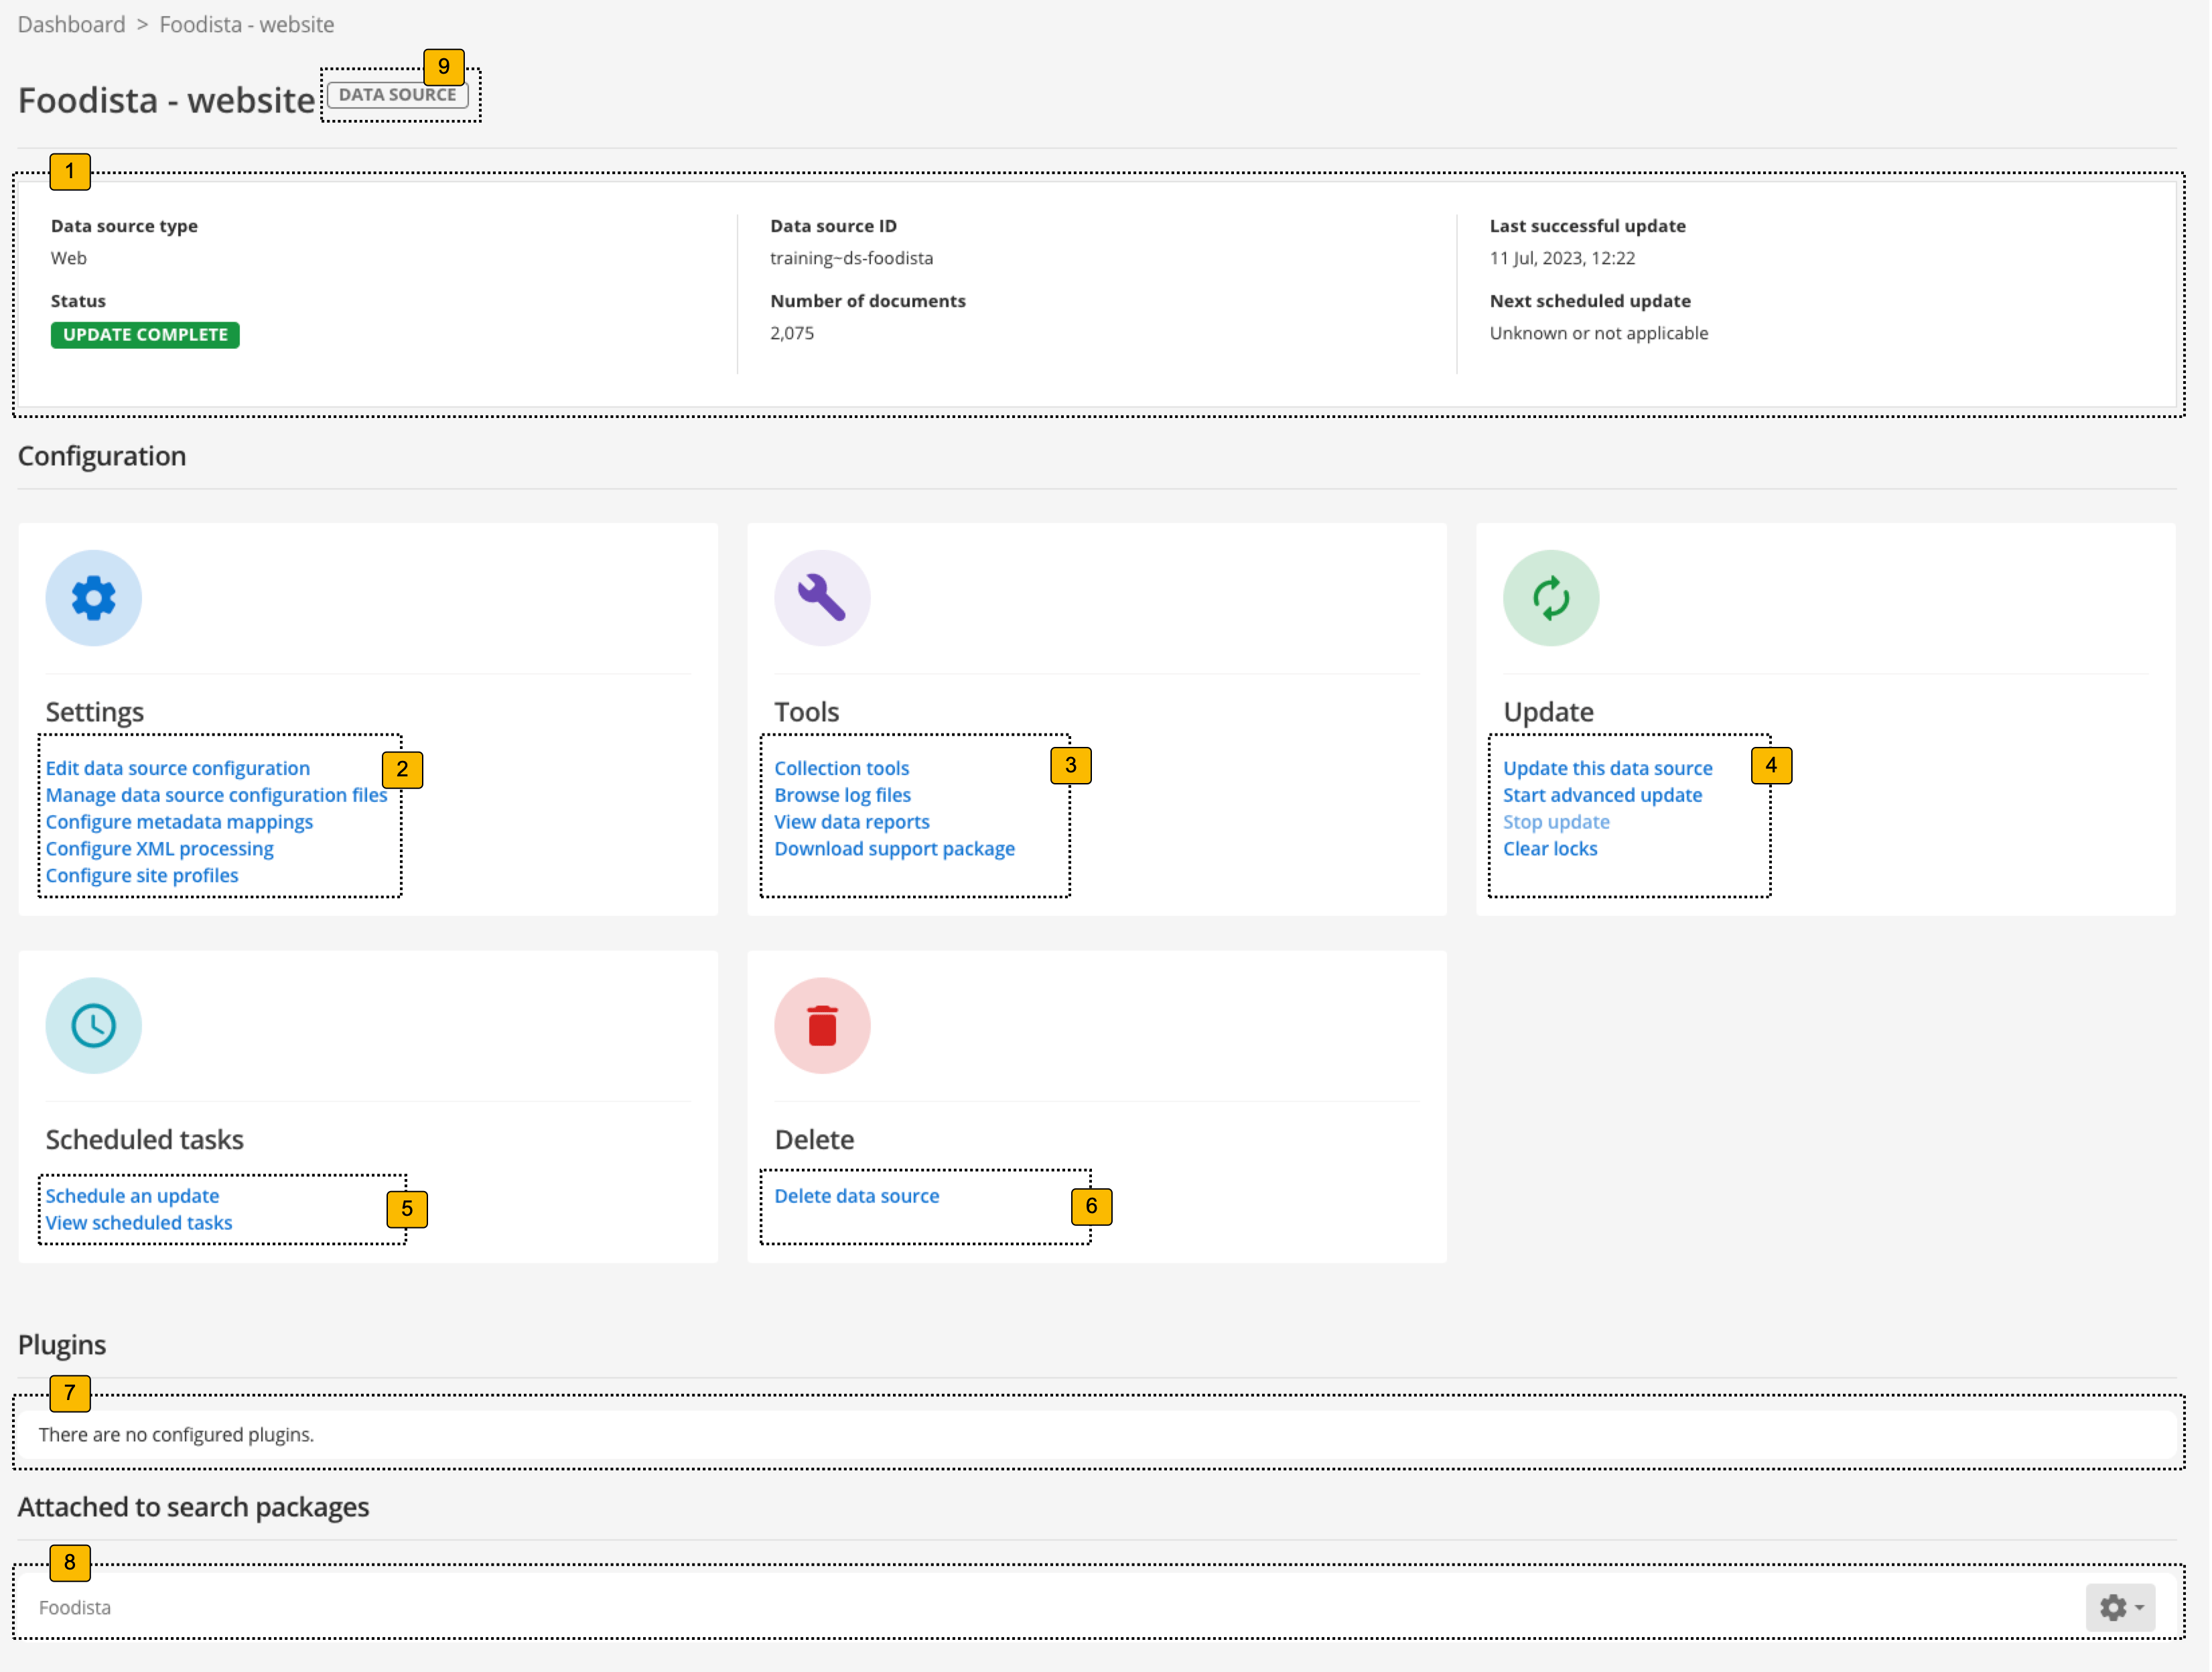Click Delete data source
Screen dimensions: 2212x1672
(x=857, y=1195)
